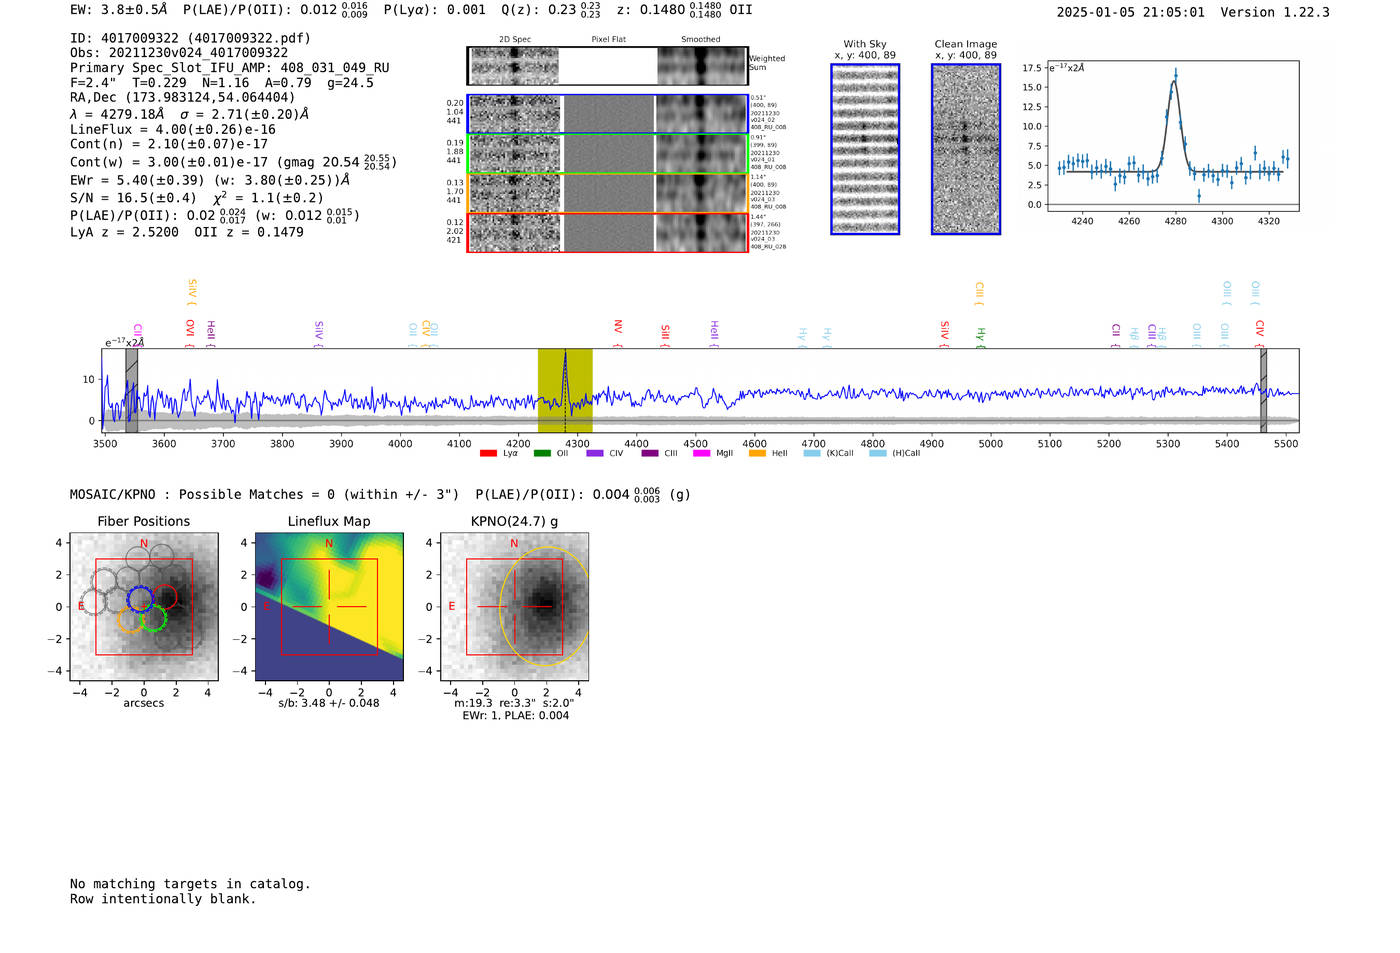Click the MOSAIC/KPNO Possible Matches heading
The height and width of the screenshot is (953, 1400).
(264, 495)
